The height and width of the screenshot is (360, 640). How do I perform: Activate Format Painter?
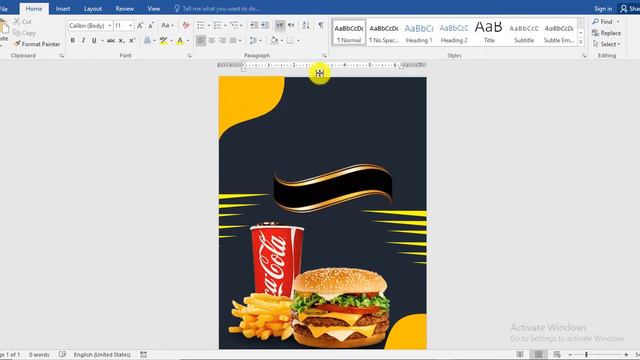point(37,44)
